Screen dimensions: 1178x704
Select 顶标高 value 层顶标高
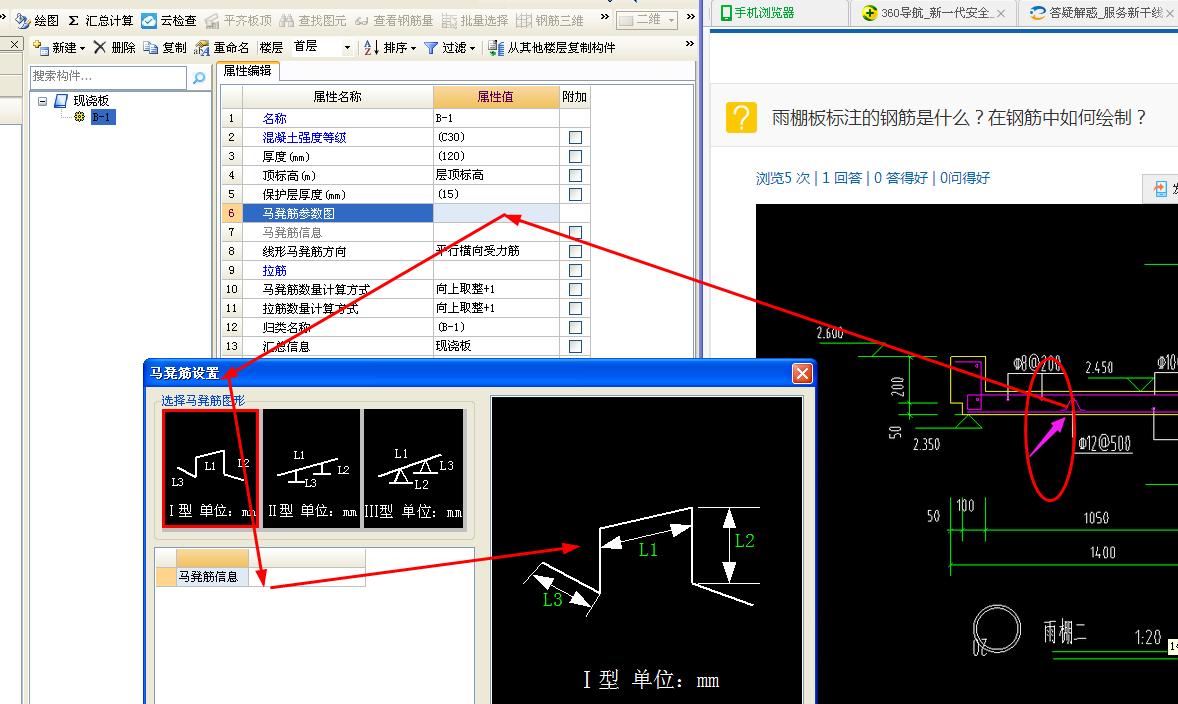[x=496, y=175]
